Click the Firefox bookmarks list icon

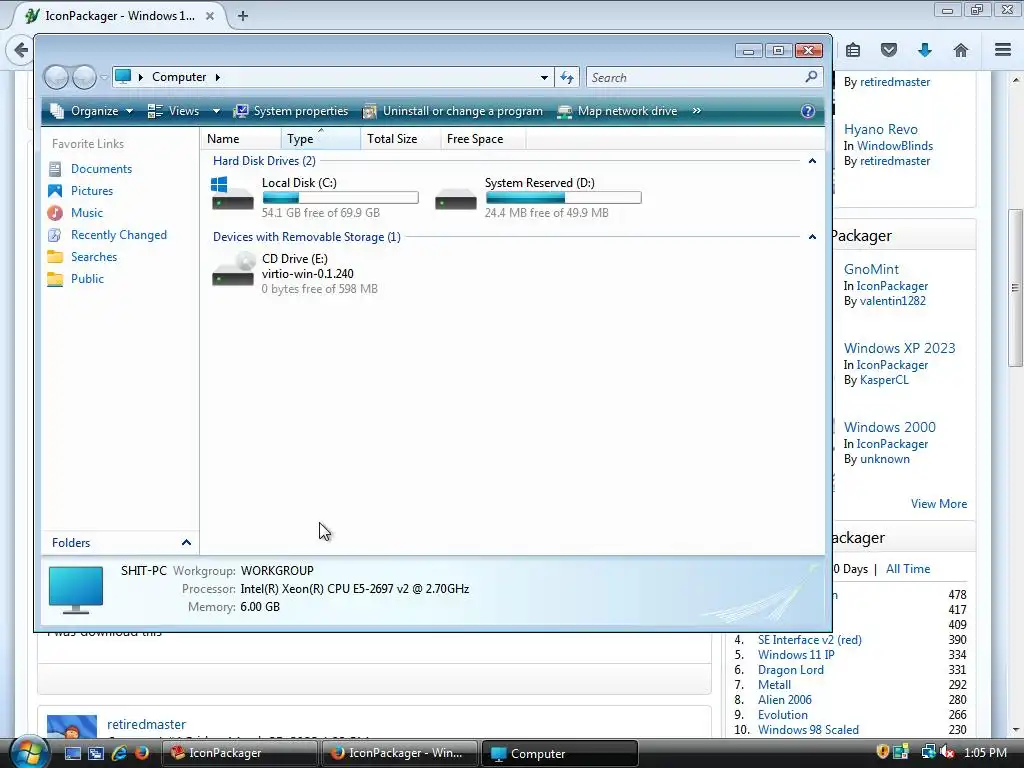pyautogui.click(x=853, y=50)
